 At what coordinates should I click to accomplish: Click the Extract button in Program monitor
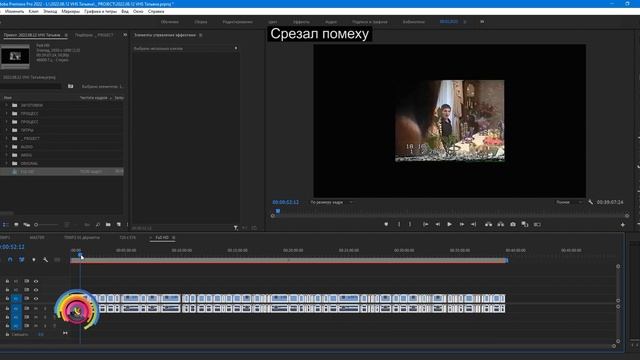click(500, 224)
